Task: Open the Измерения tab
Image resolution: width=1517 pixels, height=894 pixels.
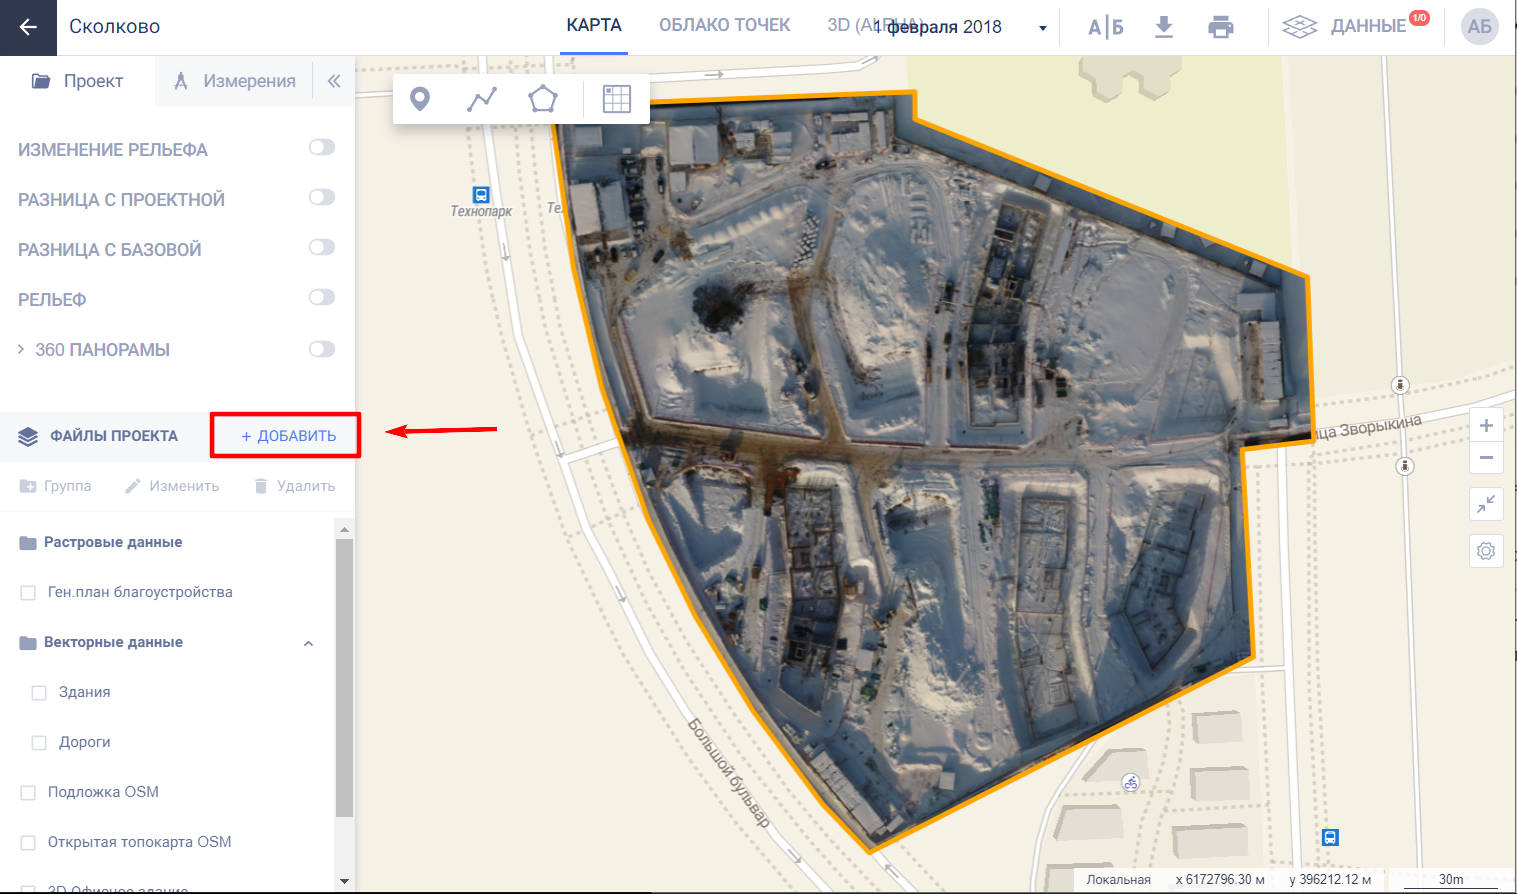Action: point(235,81)
